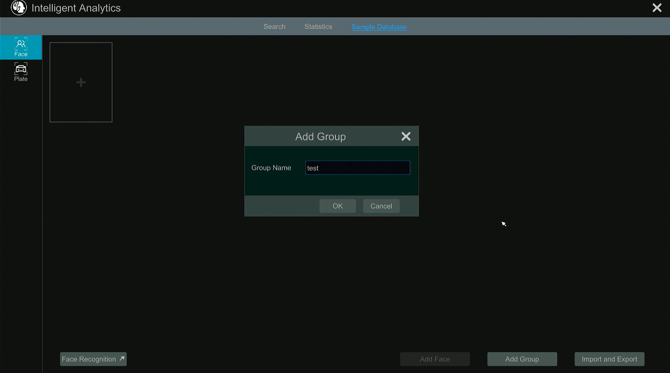Select the Face sidebar icon
This screenshot has width=670, height=373.
pyautogui.click(x=21, y=47)
